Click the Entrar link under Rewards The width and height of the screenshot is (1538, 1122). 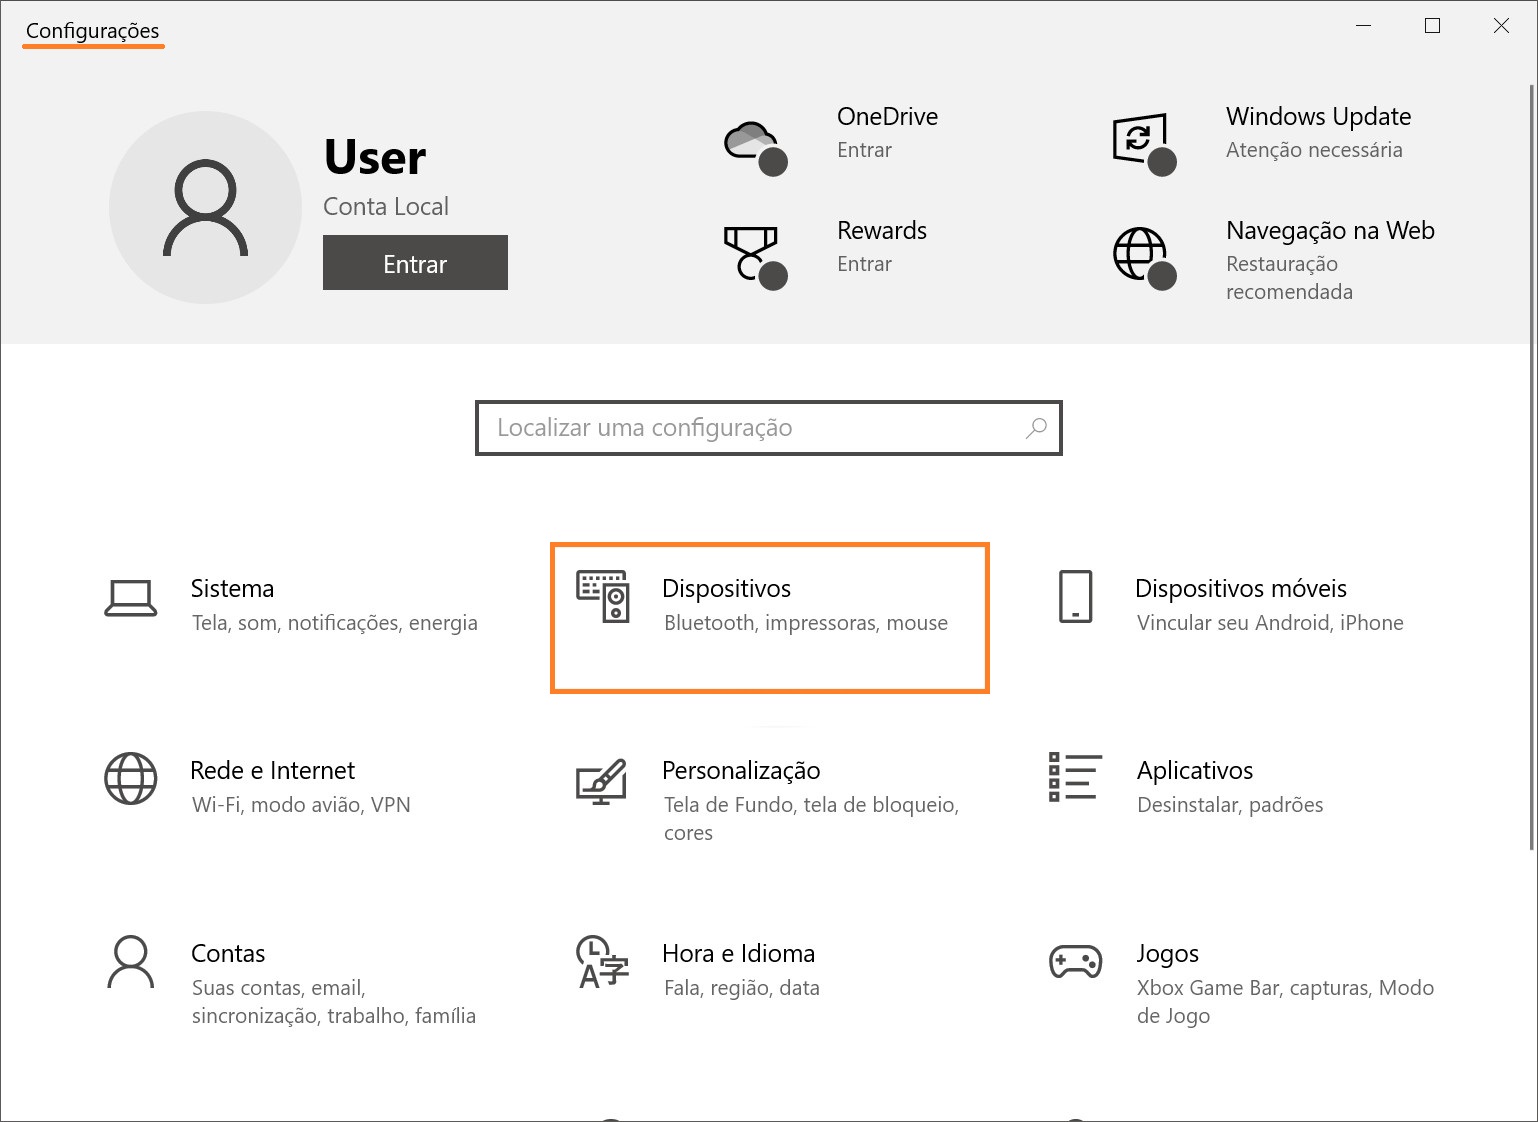coord(864,264)
